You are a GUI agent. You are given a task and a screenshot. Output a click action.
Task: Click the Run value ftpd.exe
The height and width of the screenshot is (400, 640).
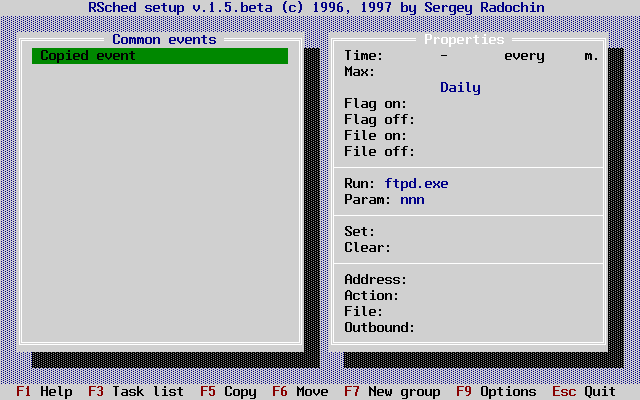tap(416, 184)
